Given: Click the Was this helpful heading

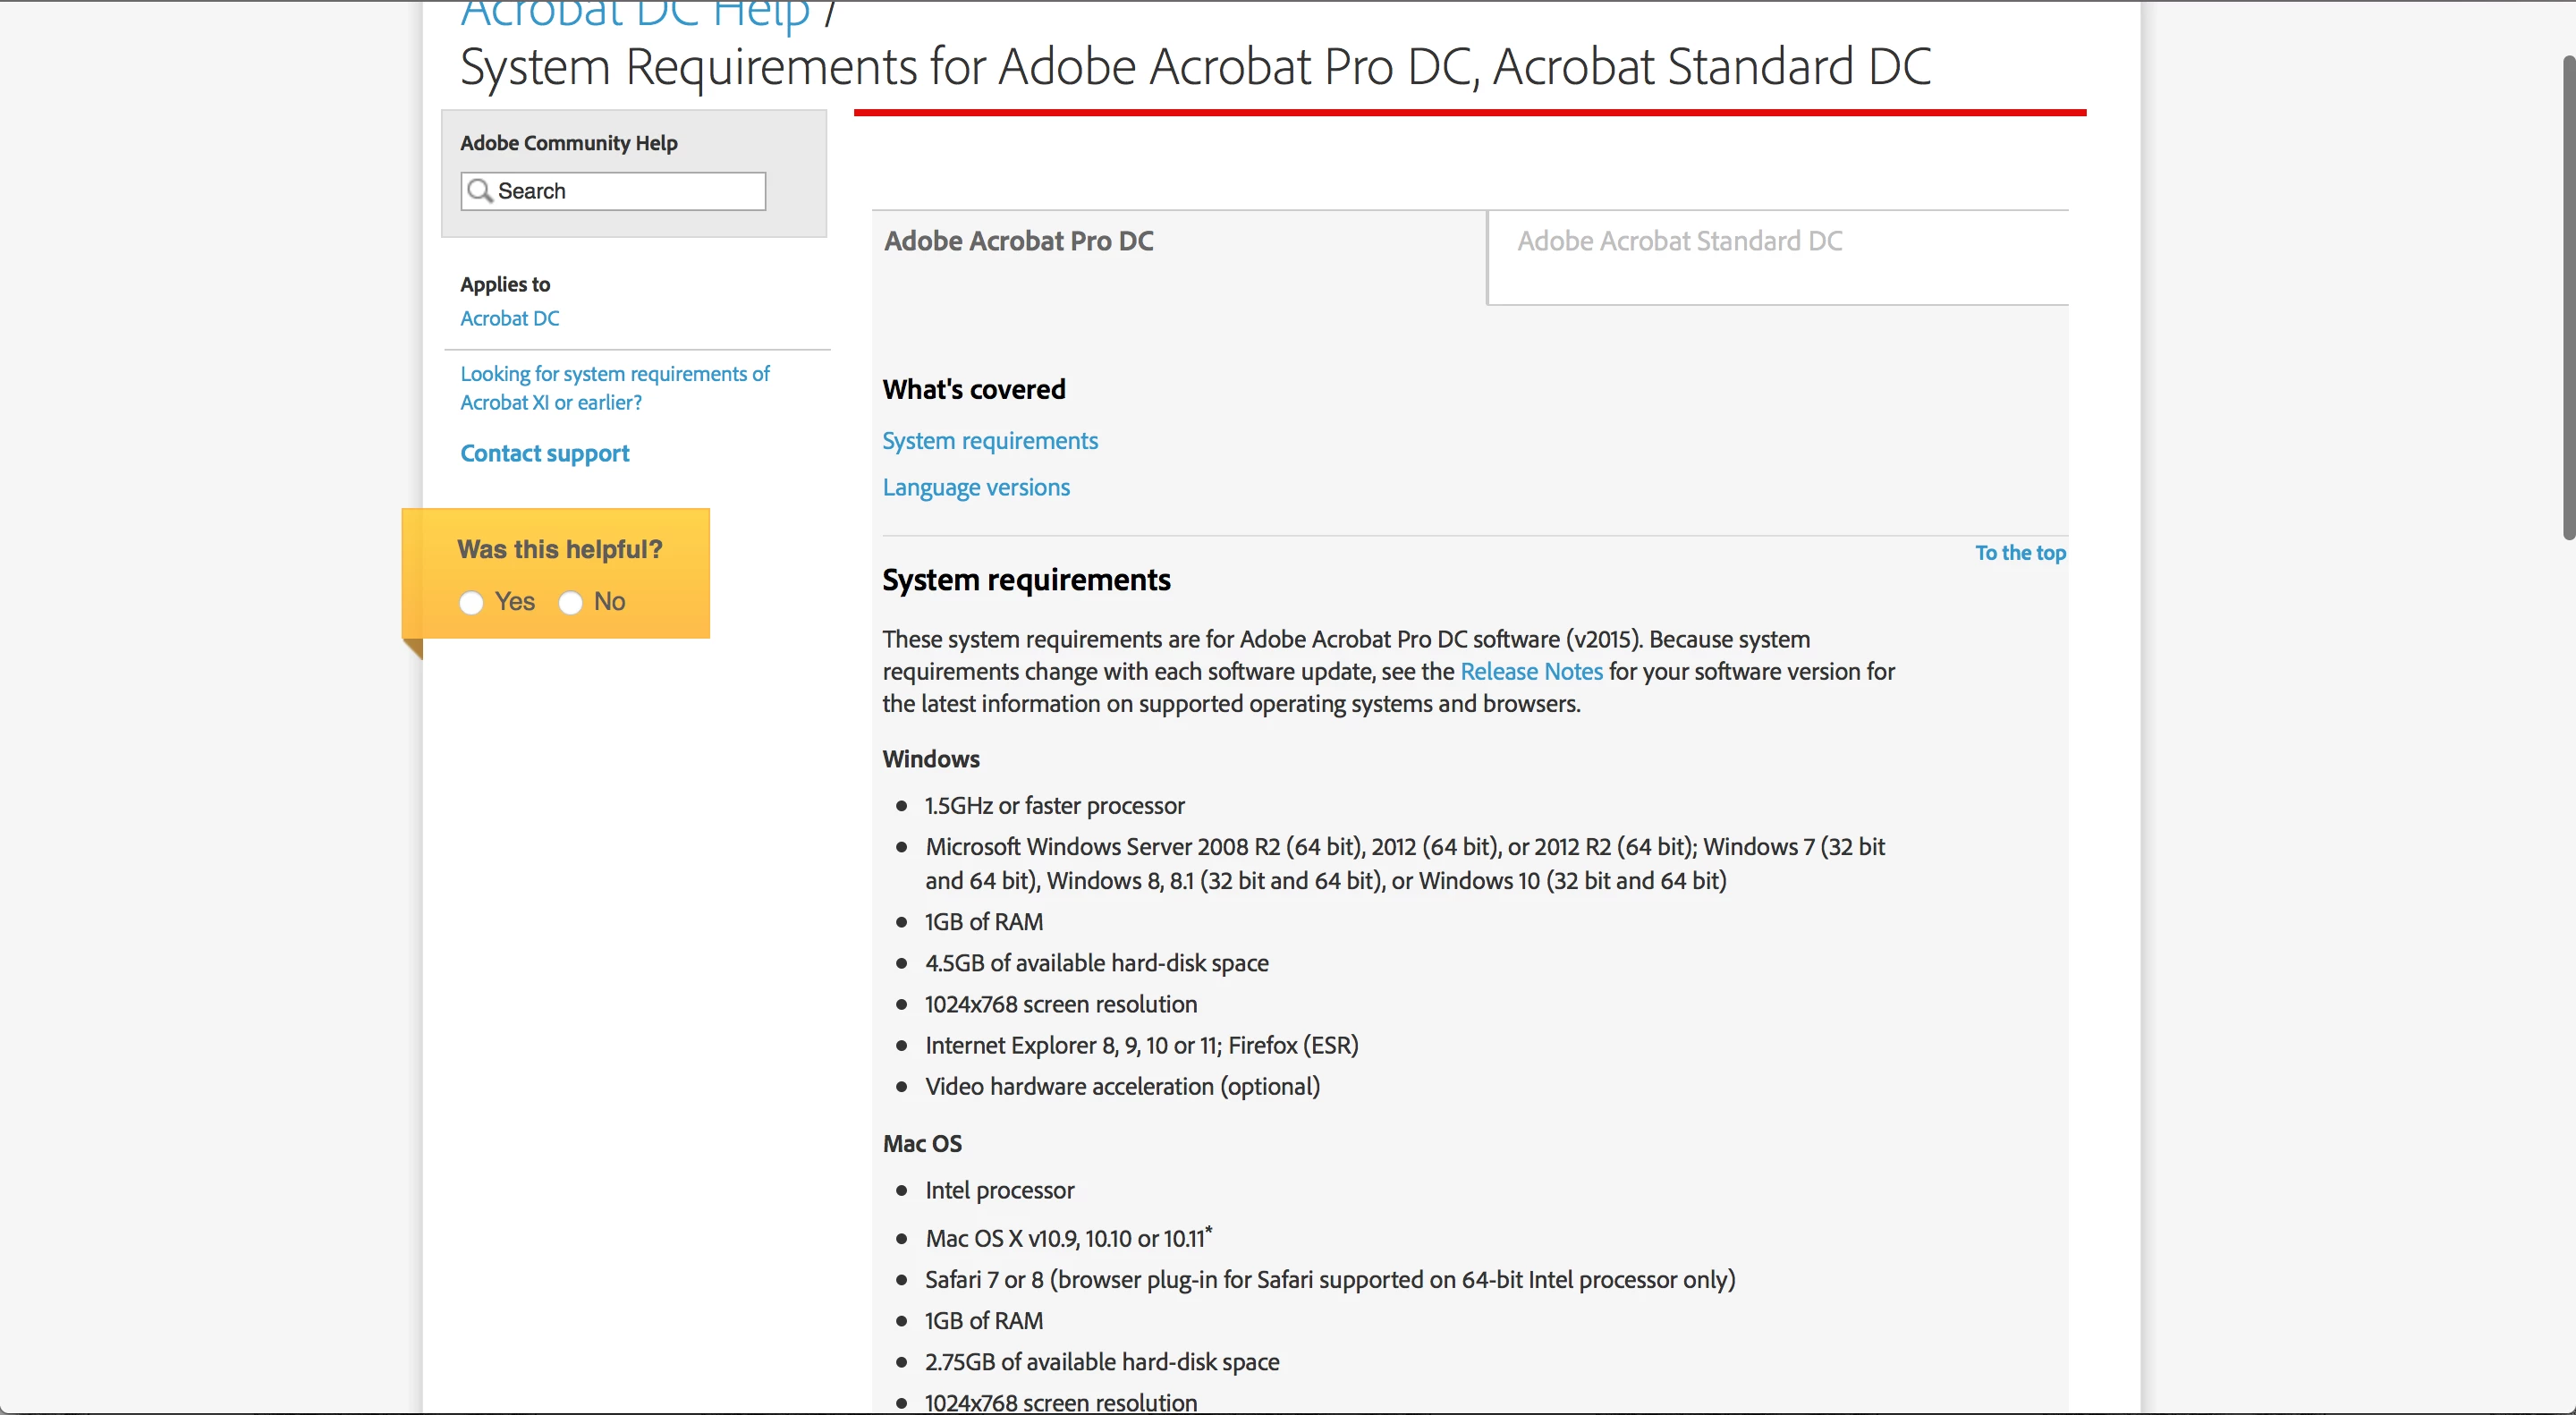Looking at the screenshot, I should [x=559, y=549].
